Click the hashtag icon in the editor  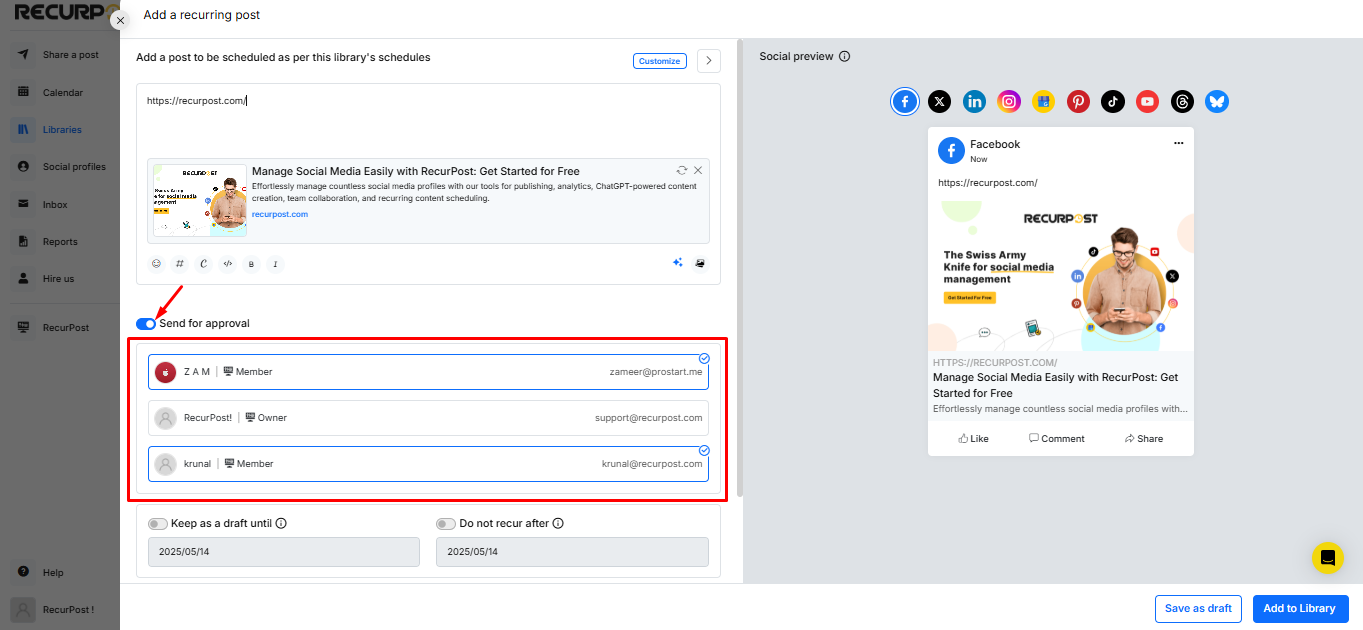coord(180,264)
